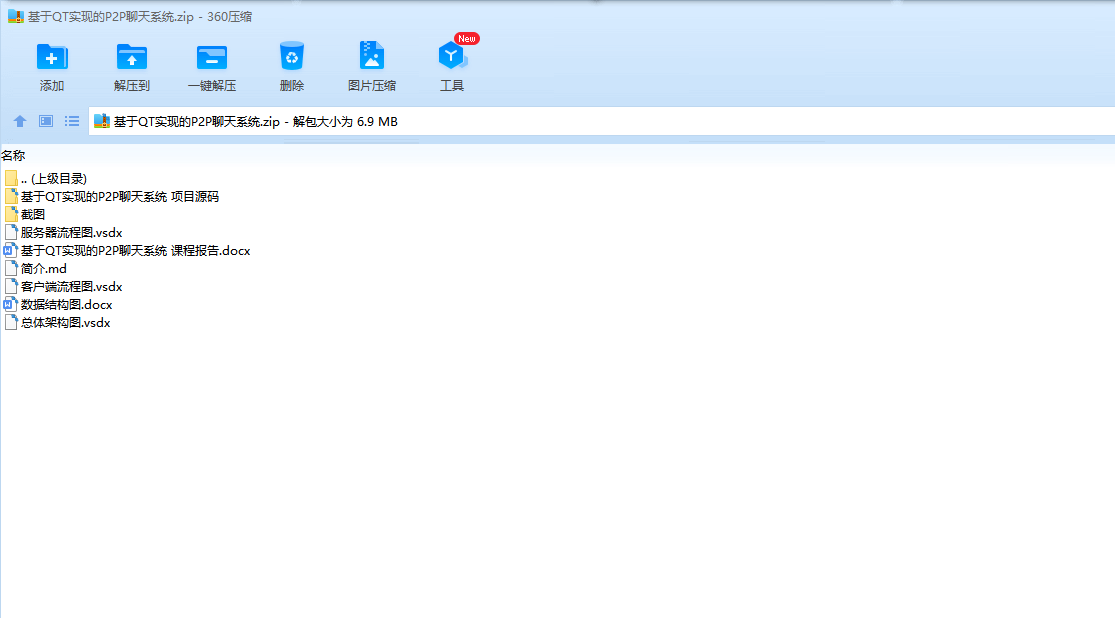Select the 项目源码 folder

[112, 196]
